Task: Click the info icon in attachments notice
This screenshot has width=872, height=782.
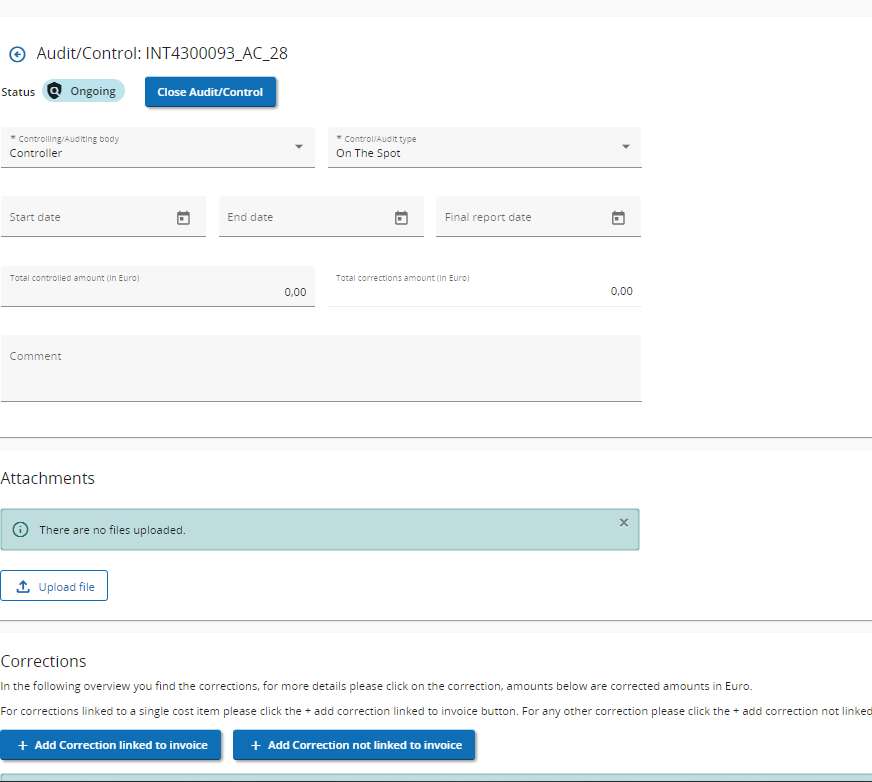Action: 20,530
